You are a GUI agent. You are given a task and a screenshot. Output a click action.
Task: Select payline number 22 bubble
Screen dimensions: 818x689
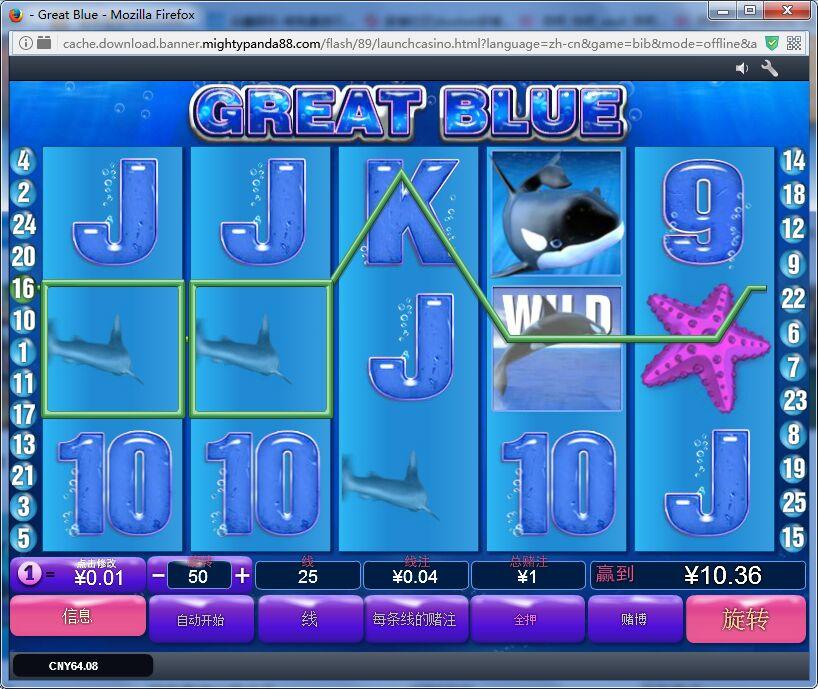793,299
